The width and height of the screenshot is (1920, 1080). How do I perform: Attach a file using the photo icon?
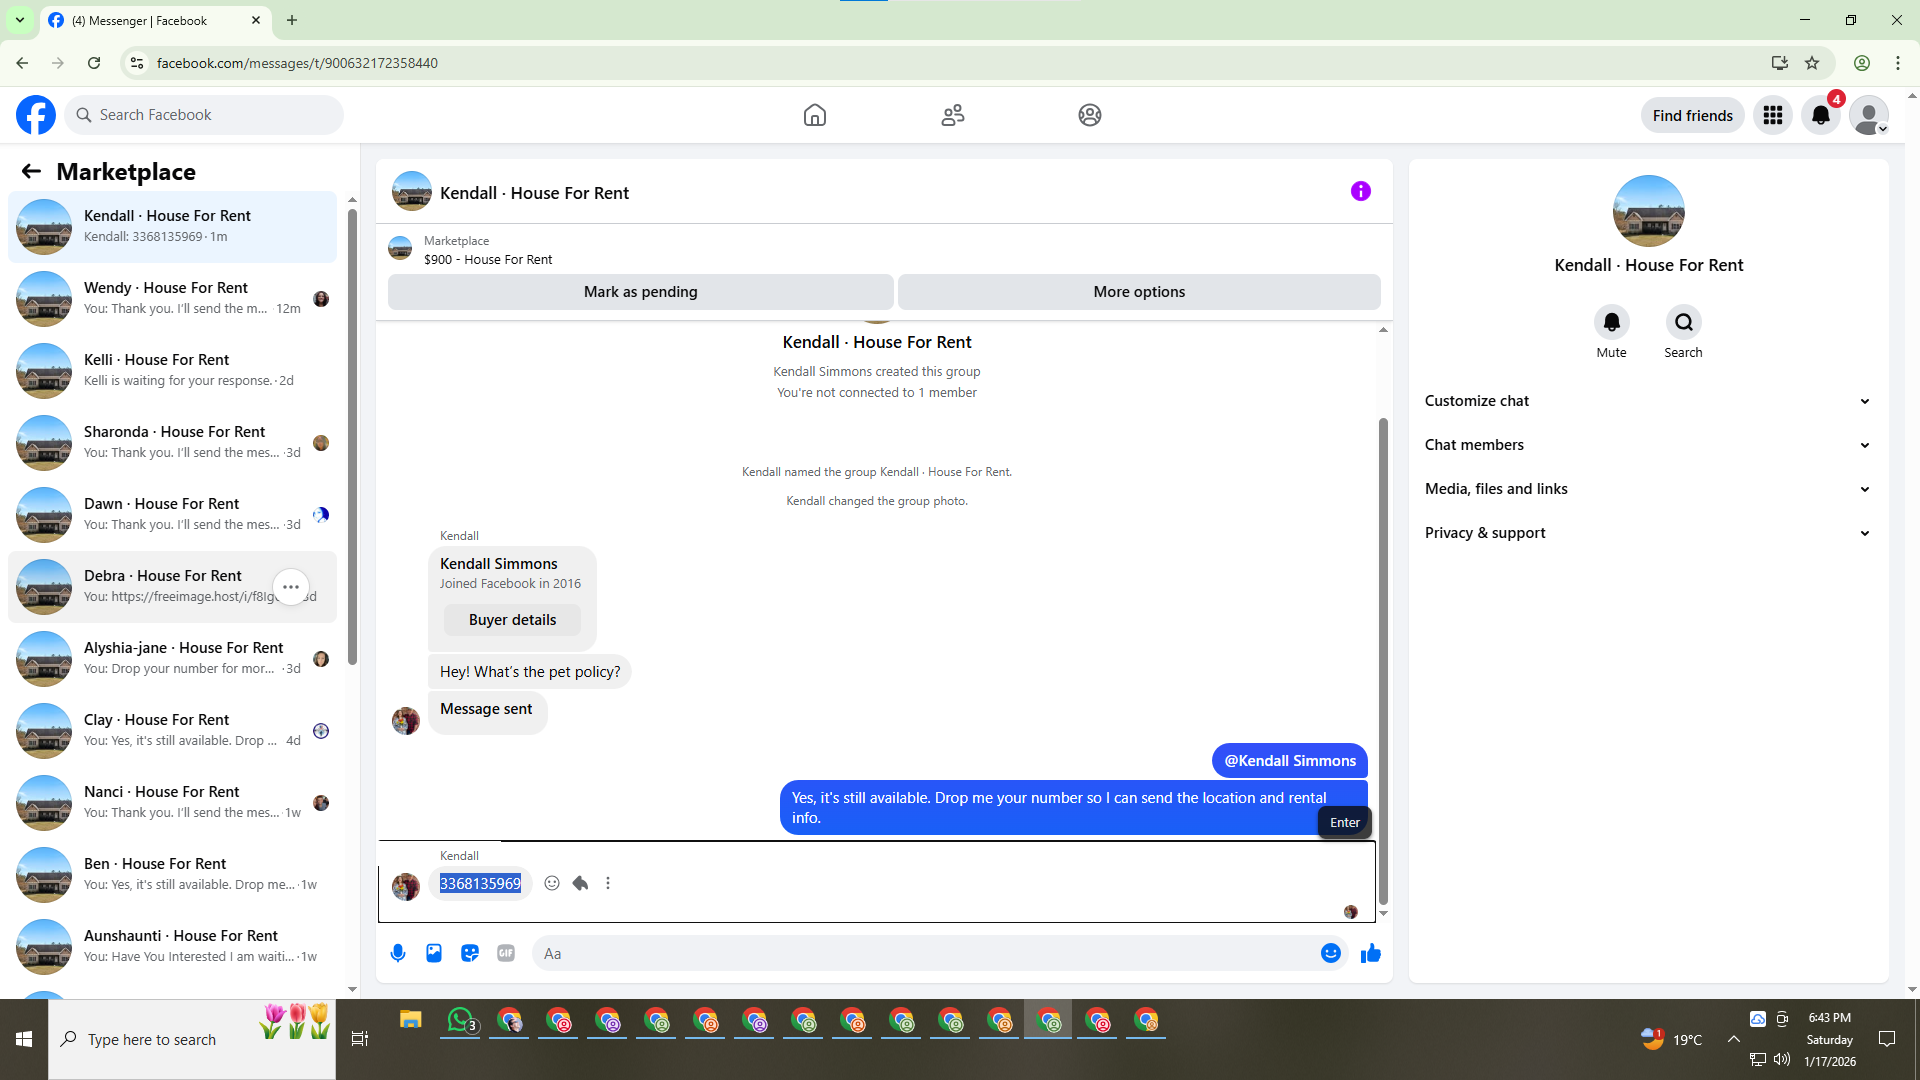434,953
